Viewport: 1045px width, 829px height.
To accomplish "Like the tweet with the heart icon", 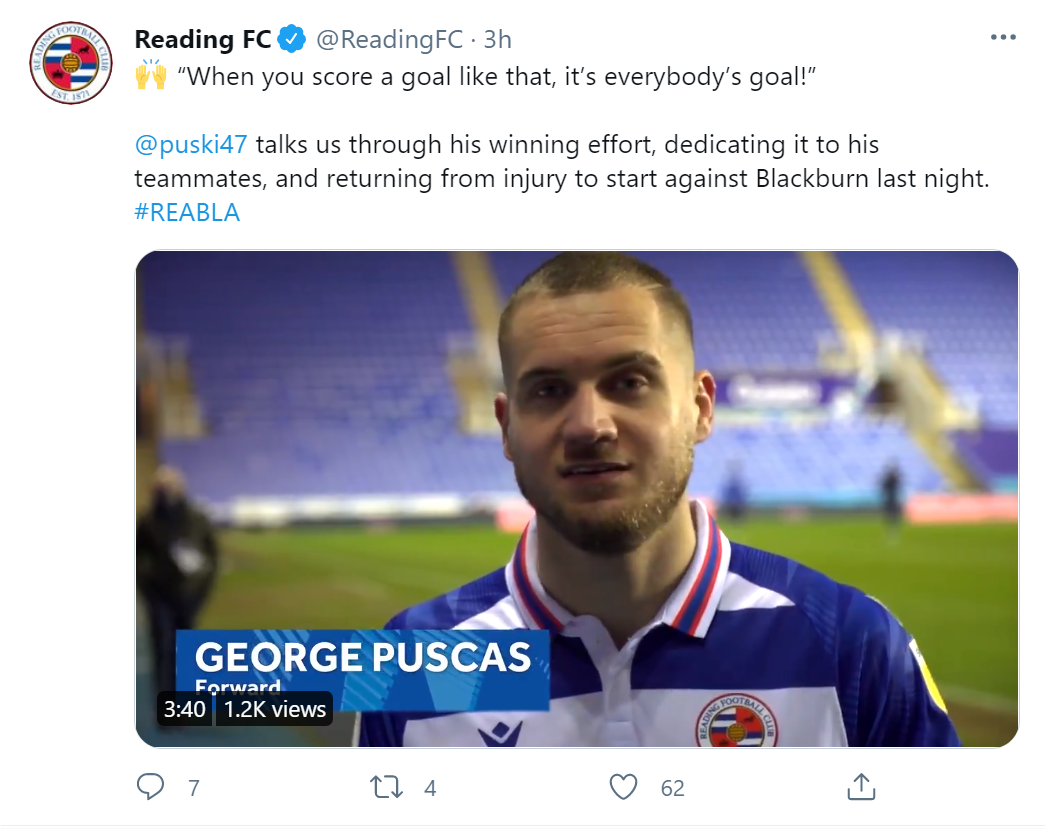I will coord(623,787).
